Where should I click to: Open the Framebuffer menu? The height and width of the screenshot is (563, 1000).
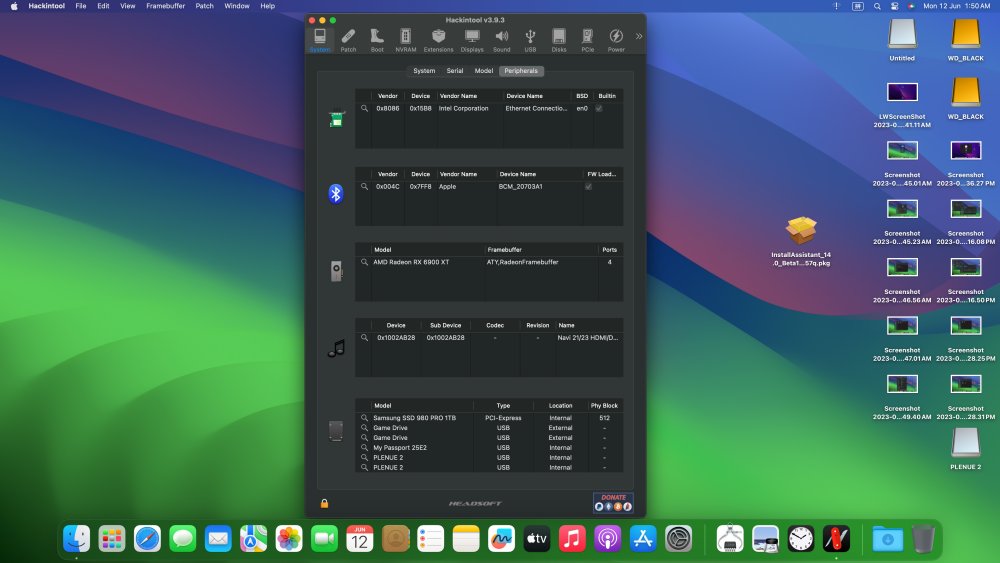(x=165, y=6)
